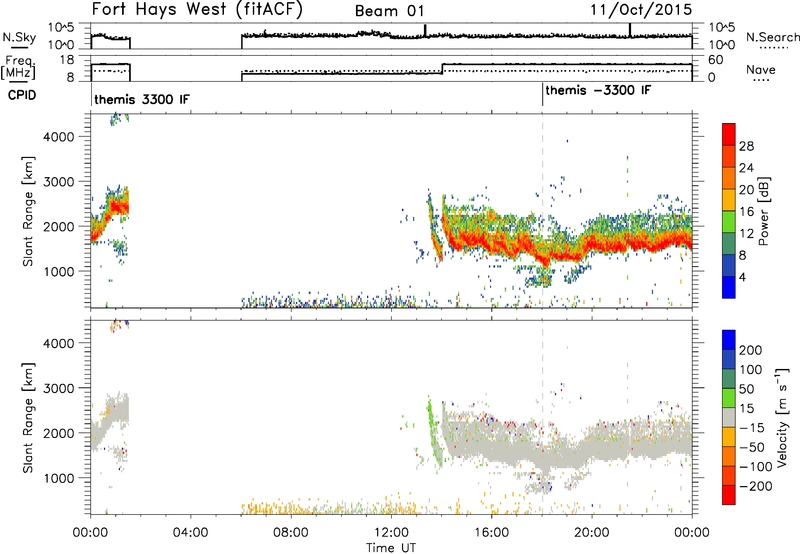
Task: Click the frequency axis value '18'
Action: click(67, 60)
